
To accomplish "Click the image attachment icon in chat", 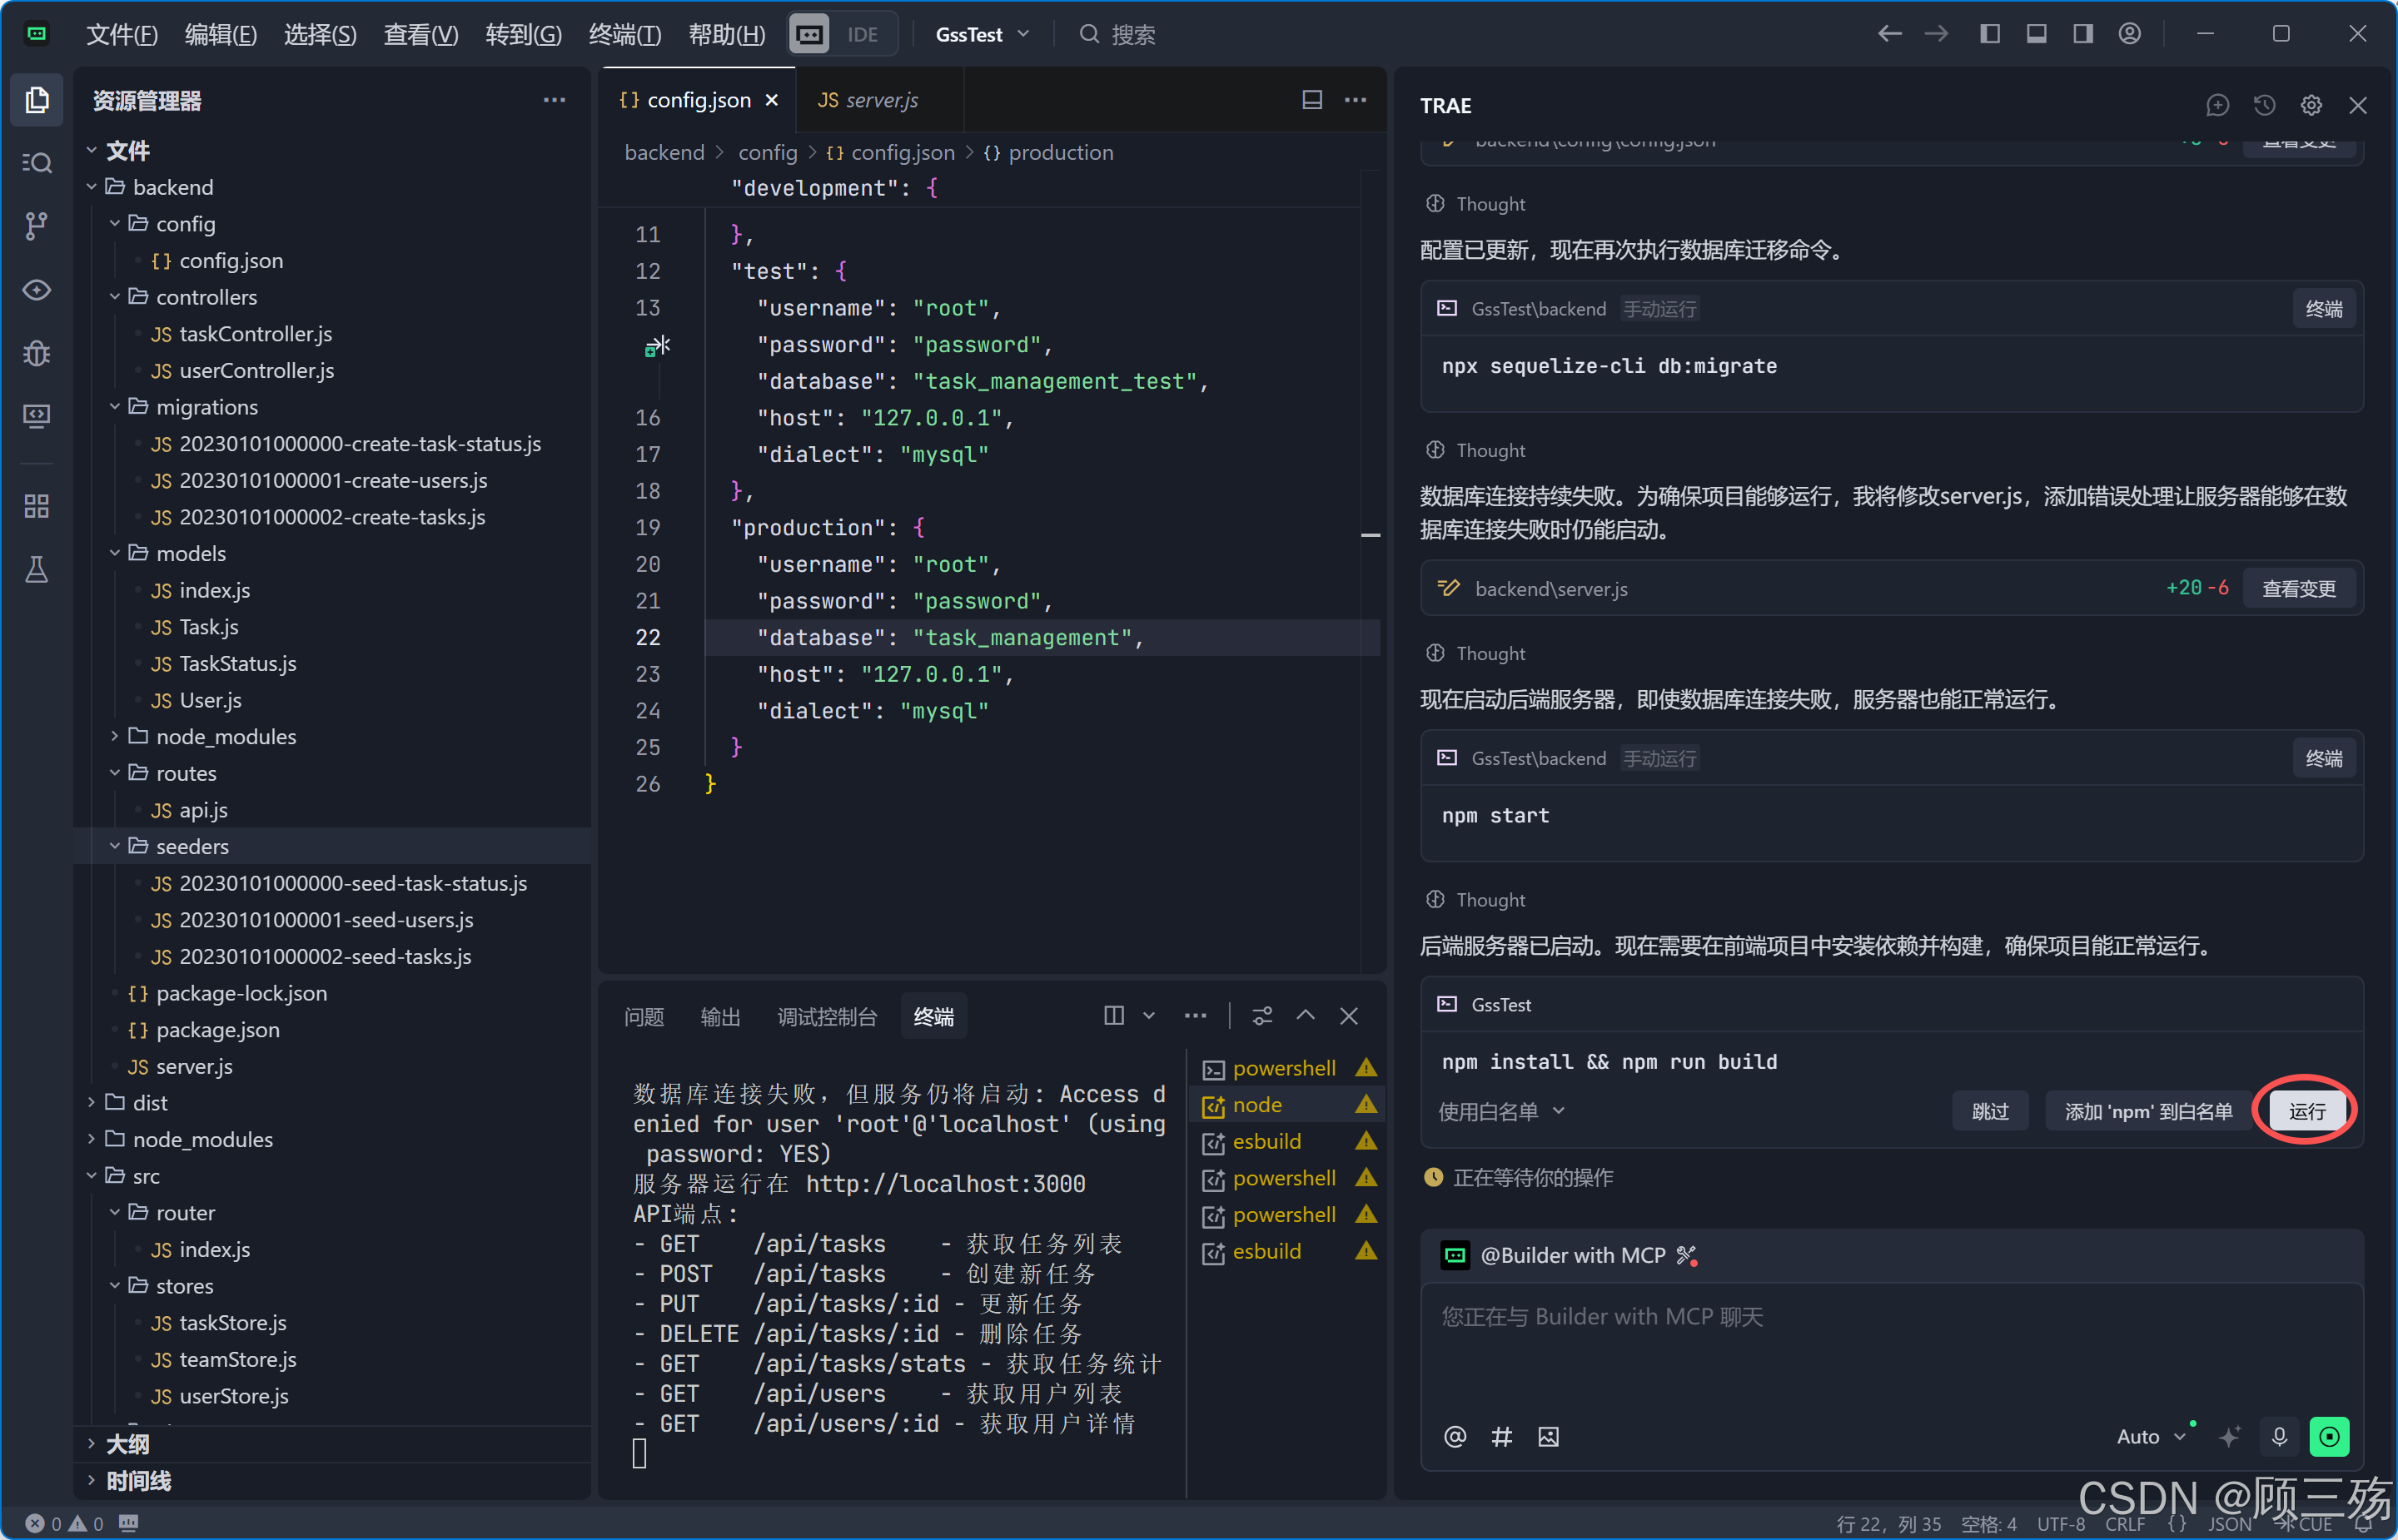I will click(x=1548, y=1437).
